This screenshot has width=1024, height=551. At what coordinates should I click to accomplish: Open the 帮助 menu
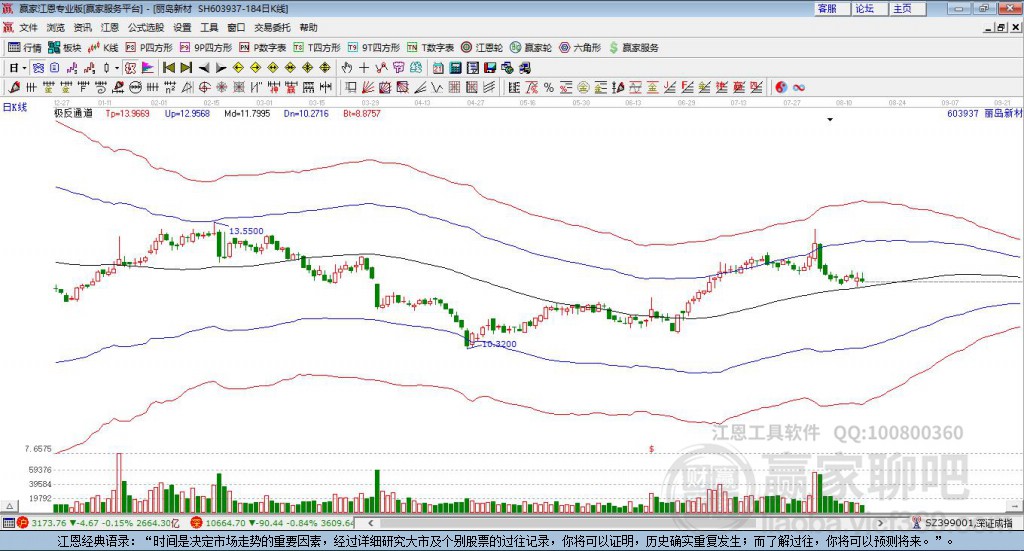click(308, 27)
